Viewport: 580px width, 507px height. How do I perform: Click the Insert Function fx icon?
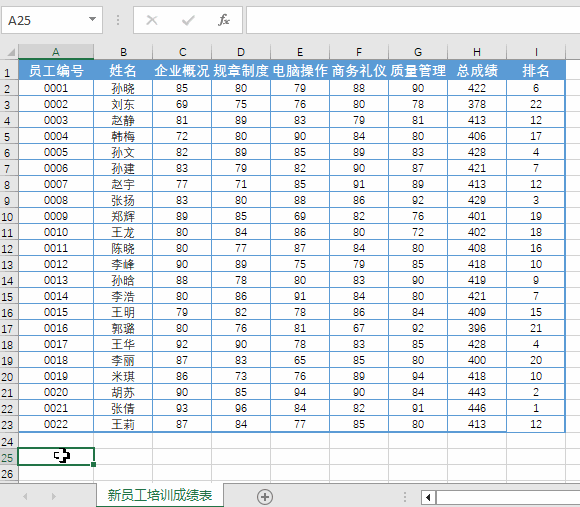224,20
